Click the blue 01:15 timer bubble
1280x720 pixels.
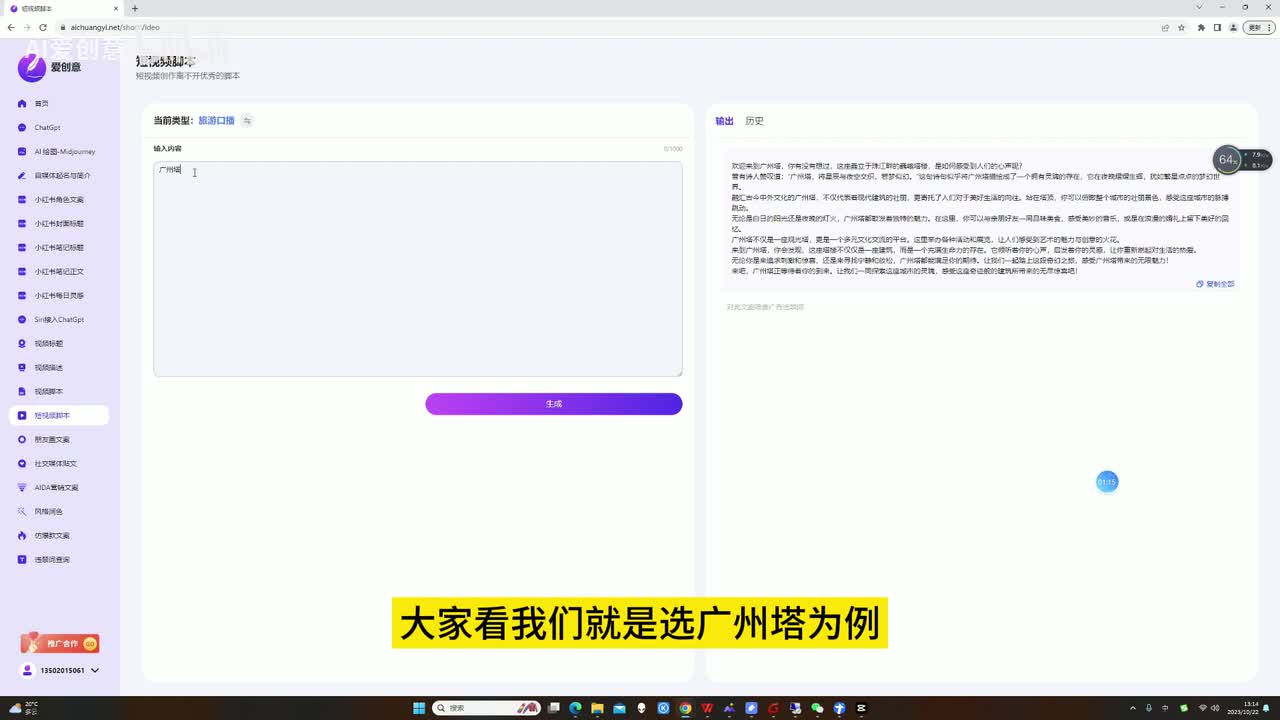1107,482
